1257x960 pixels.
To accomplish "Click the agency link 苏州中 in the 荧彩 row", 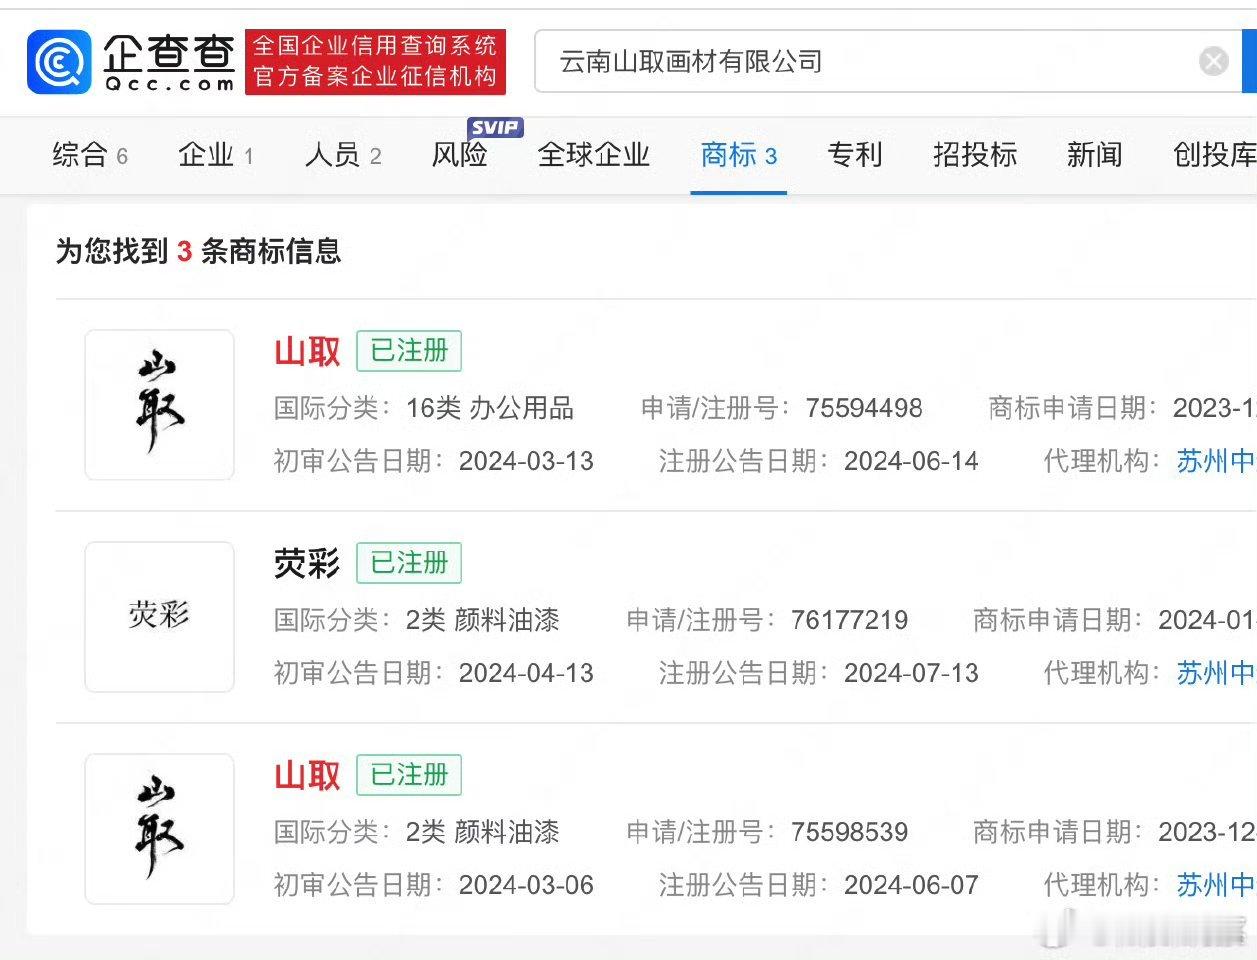I will 1216,673.
